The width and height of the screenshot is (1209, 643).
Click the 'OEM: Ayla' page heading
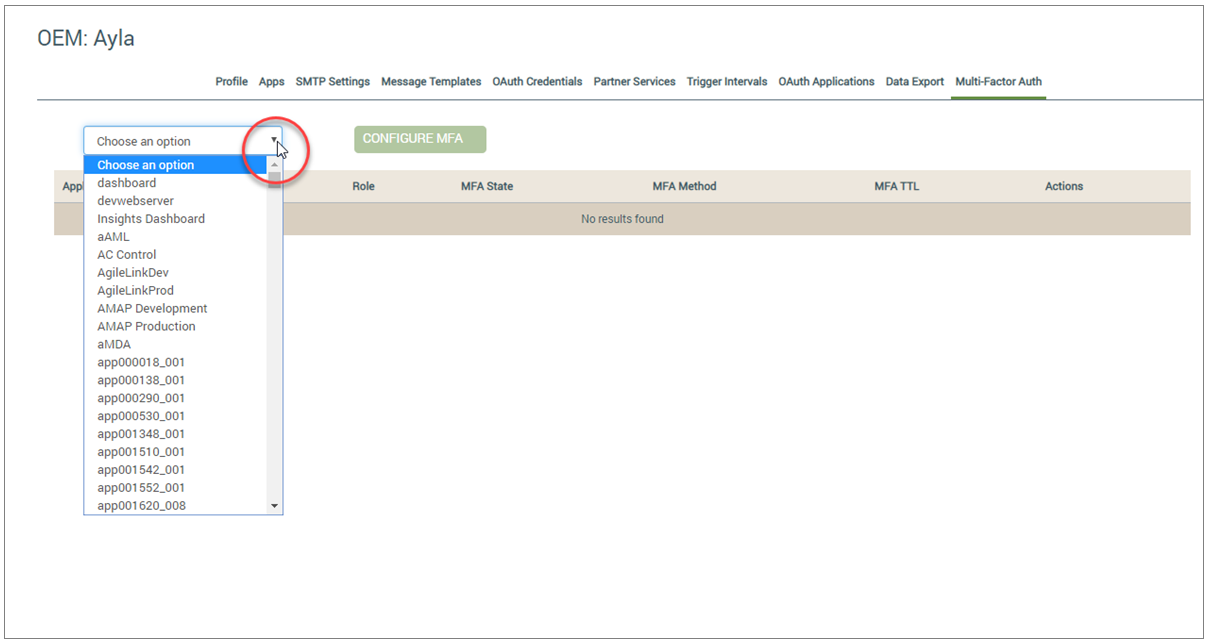tap(86, 39)
